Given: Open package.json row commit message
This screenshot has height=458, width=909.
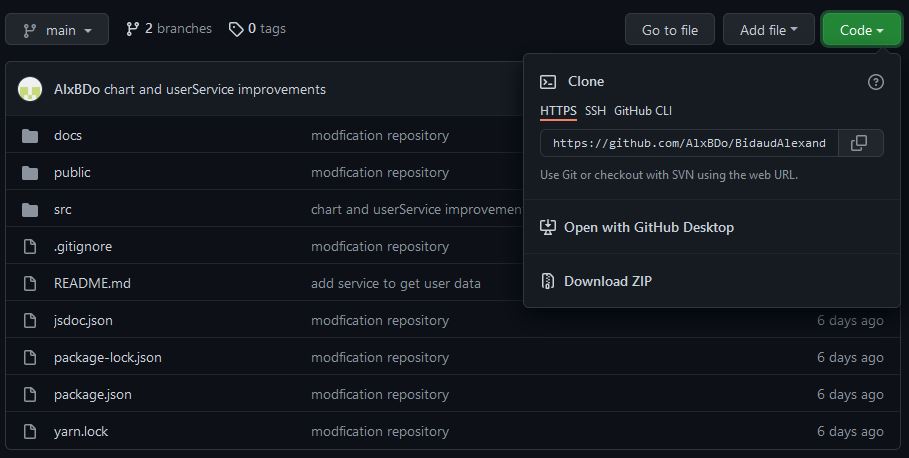Looking at the screenshot, I should pyautogui.click(x=380, y=395).
